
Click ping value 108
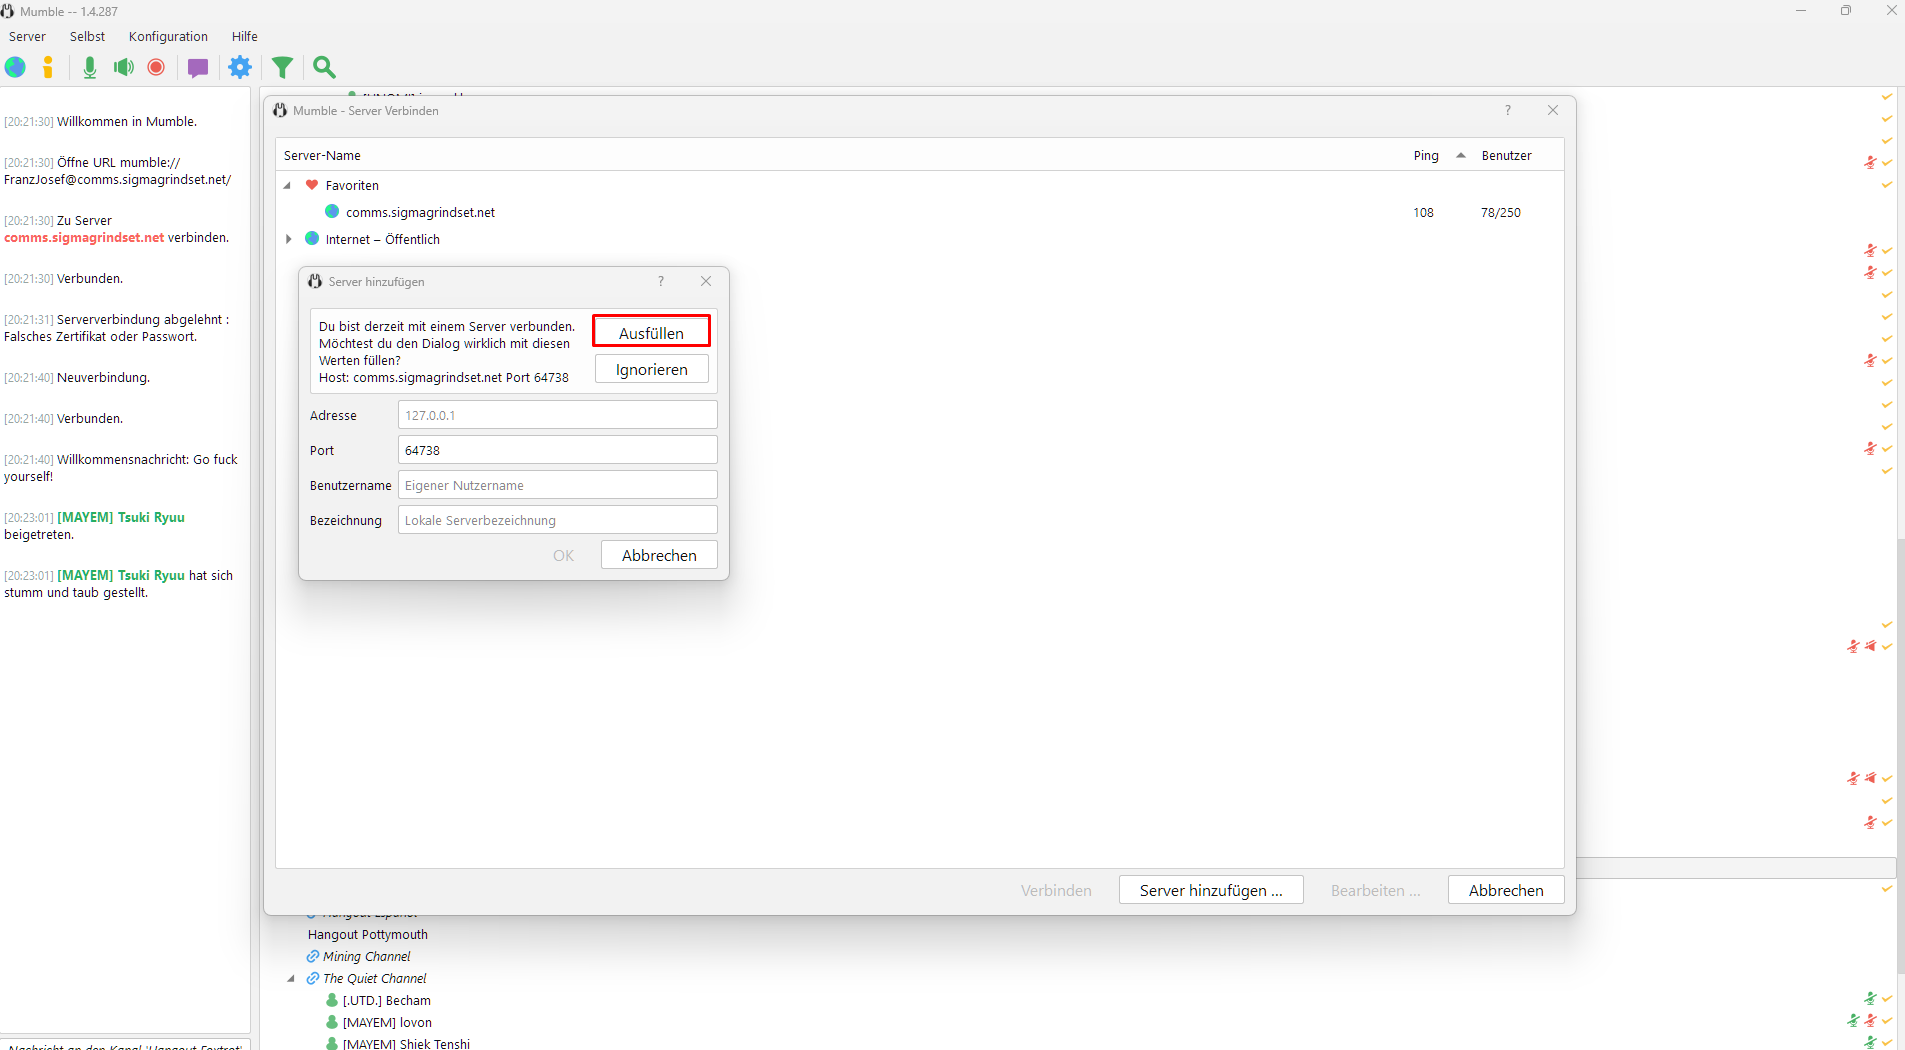coord(1423,212)
